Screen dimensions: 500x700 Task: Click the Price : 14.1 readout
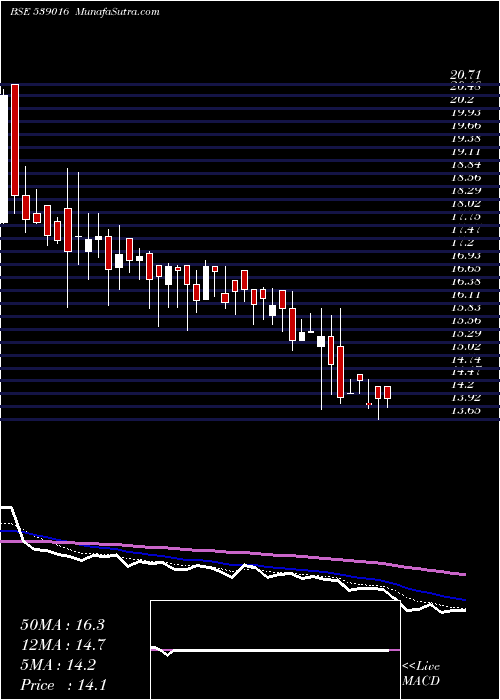pyautogui.click(x=64, y=685)
